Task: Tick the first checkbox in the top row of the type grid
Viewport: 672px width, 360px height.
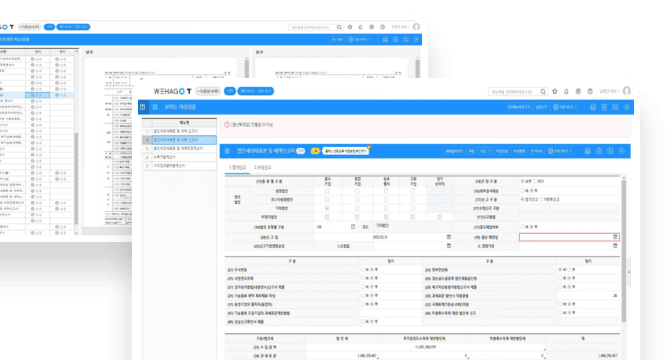Action: click(x=327, y=191)
